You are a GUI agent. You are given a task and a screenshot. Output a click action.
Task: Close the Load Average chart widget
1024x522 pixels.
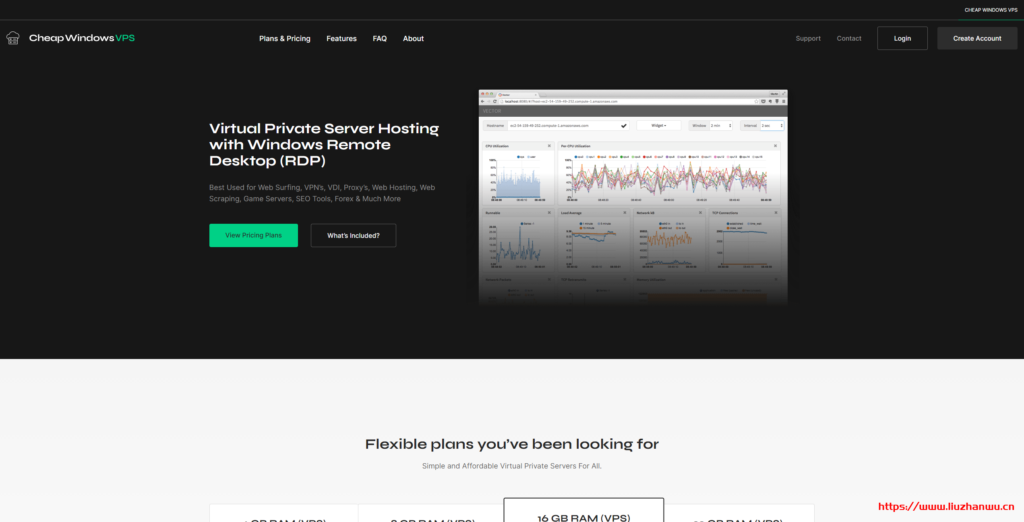(625, 213)
